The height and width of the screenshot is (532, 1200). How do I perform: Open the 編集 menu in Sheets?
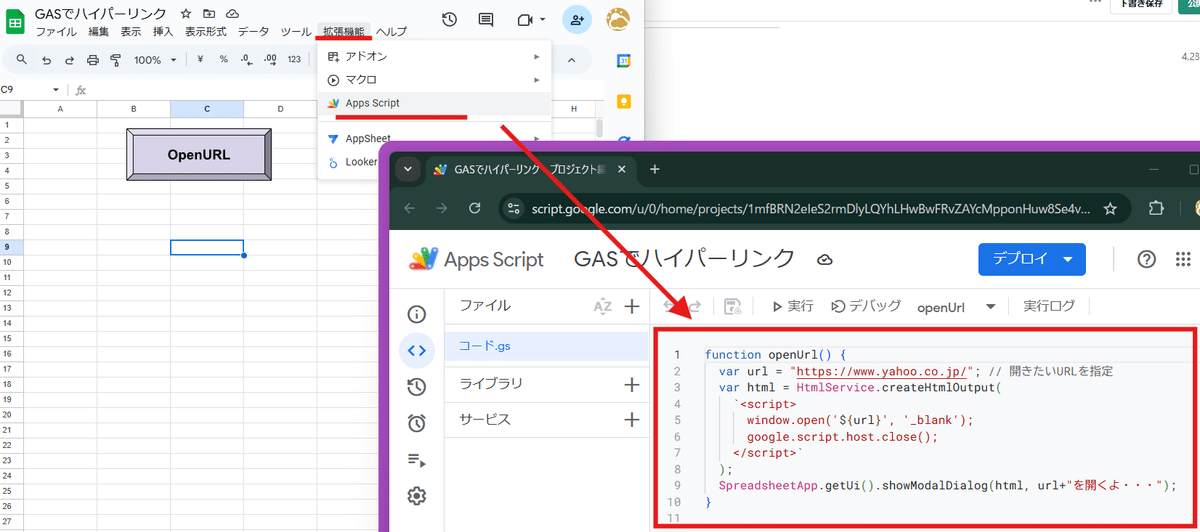[x=99, y=32]
